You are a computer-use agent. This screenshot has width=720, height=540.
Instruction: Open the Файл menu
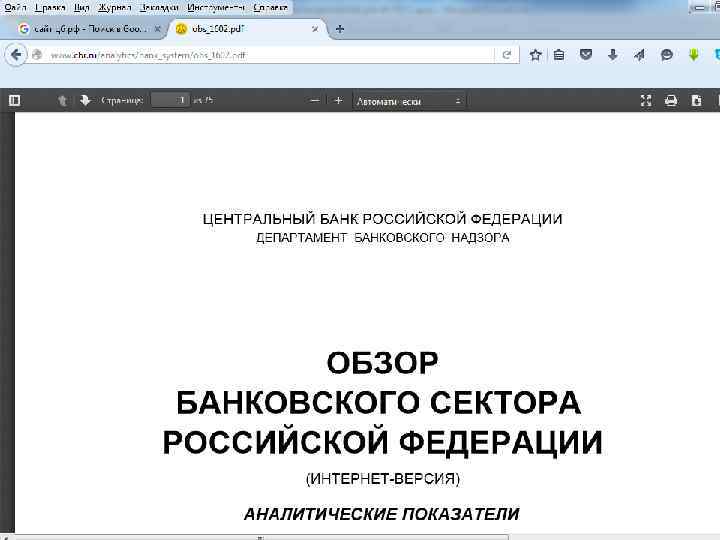tap(15, 7)
